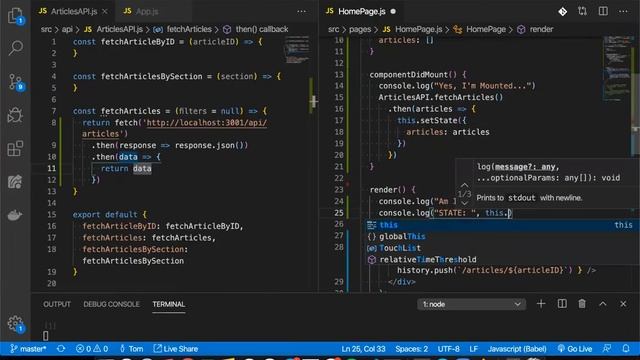Close the terminal panel
Viewport: 640px width, 360px height.
tap(623, 304)
